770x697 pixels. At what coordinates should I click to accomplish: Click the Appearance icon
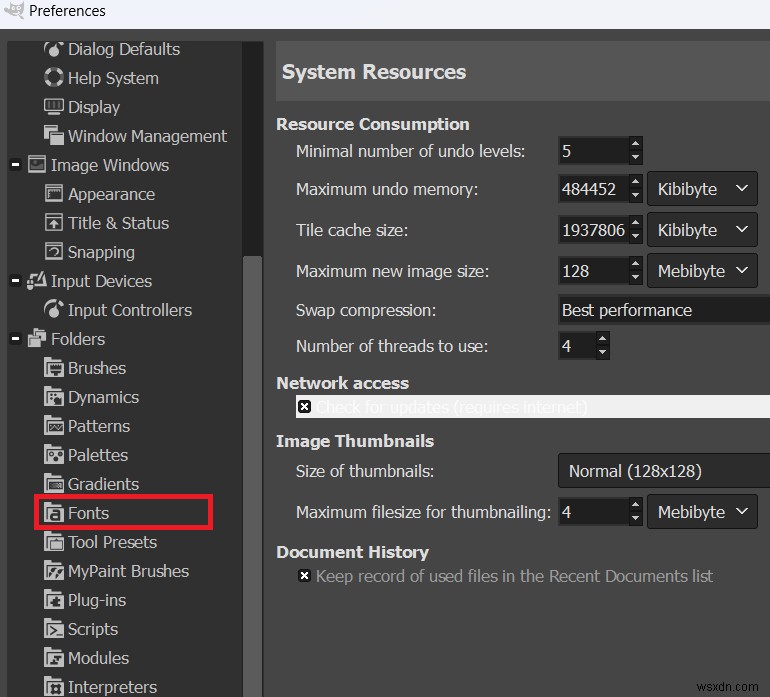coord(54,194)
